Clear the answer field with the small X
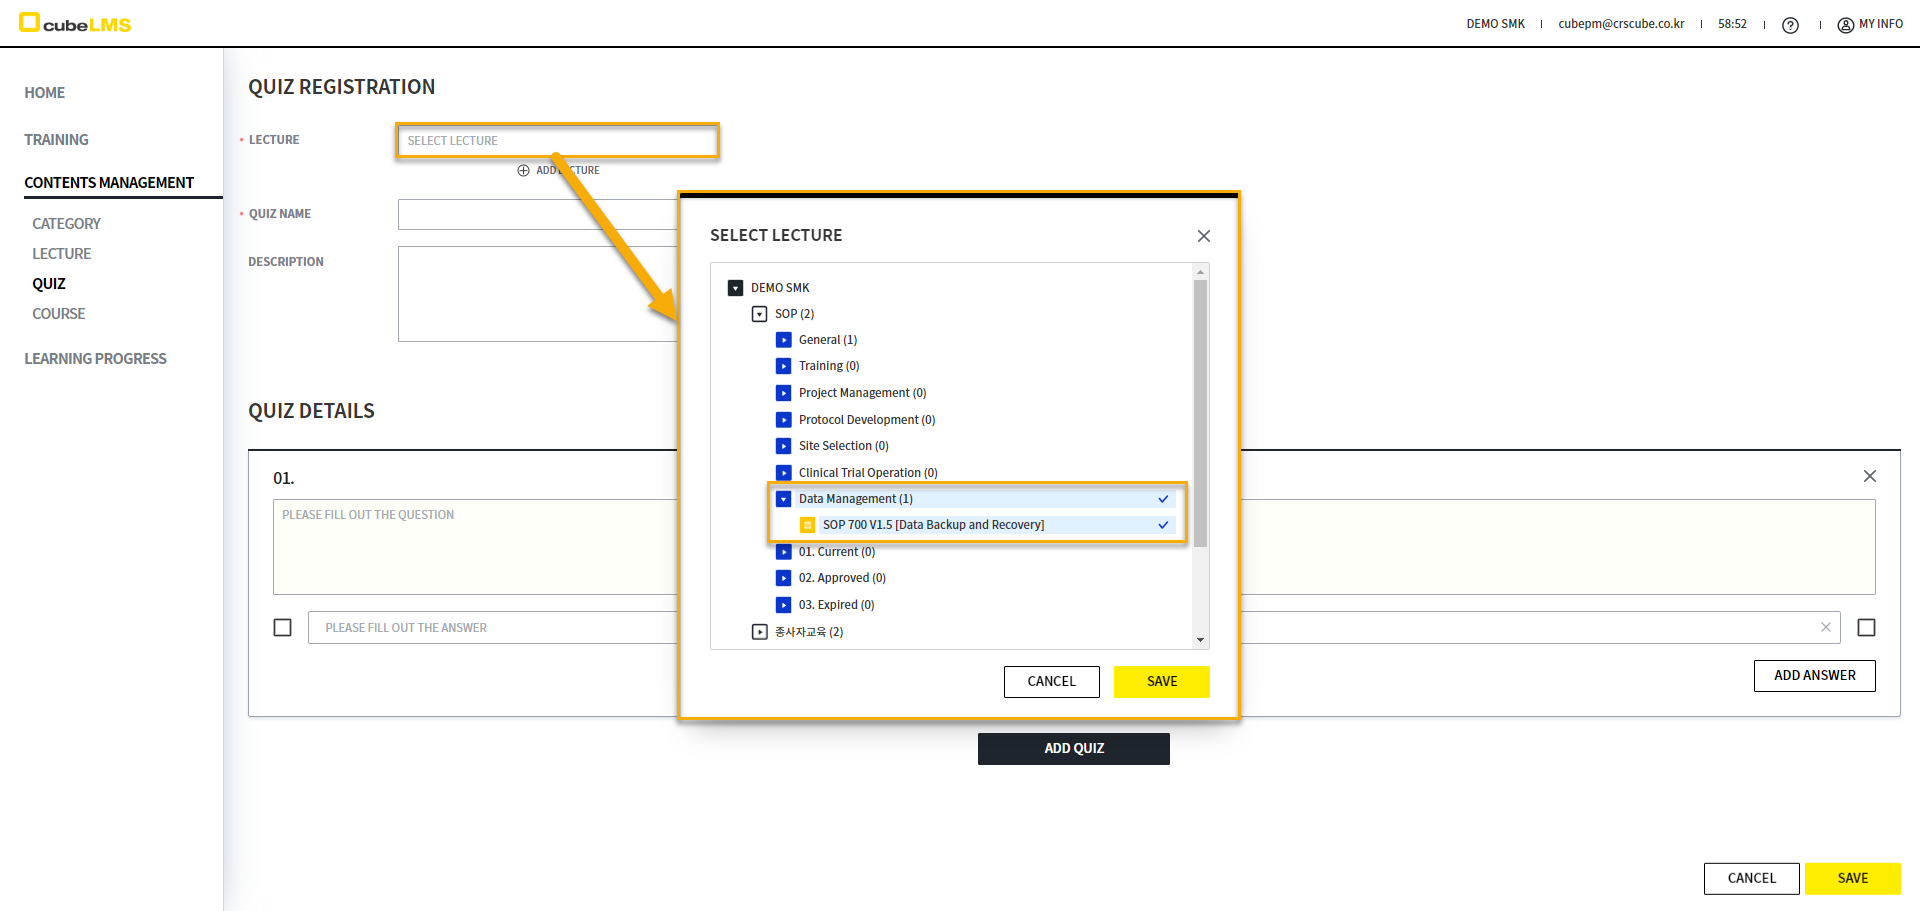The image size is (1920, 911). tap(1825, 627)
